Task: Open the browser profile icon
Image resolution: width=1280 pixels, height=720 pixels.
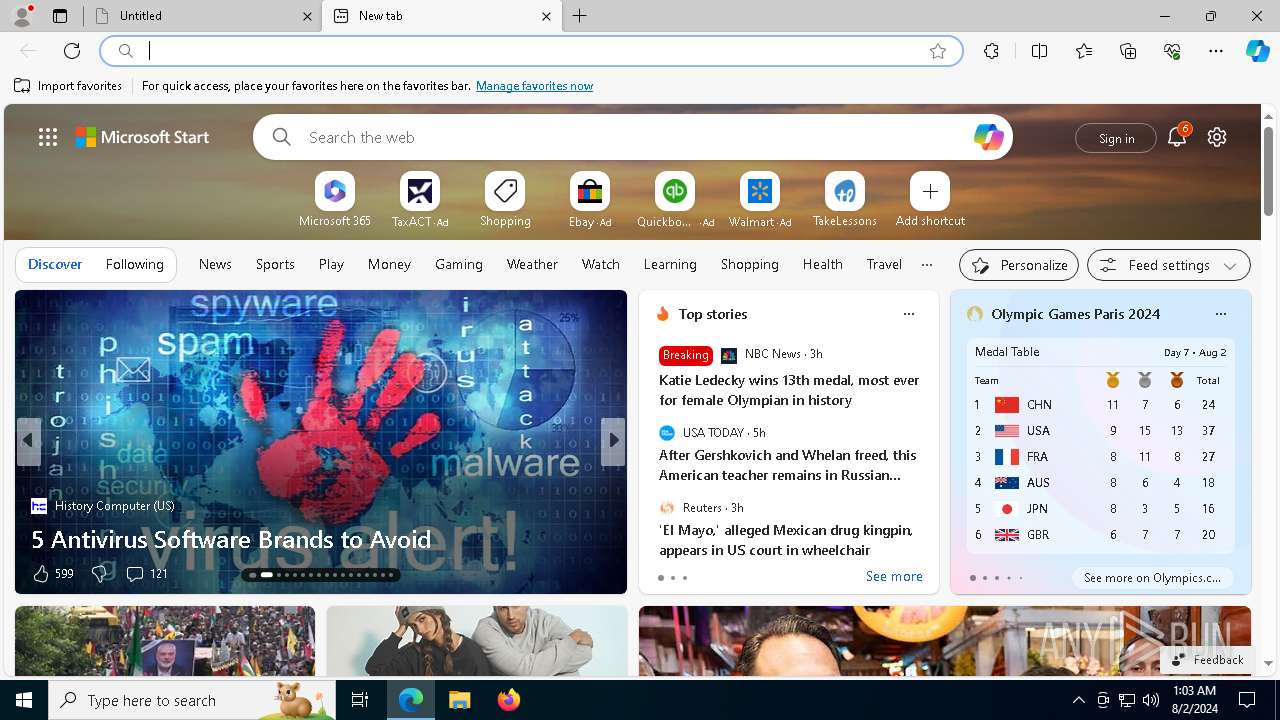Action: coord(21,16)
